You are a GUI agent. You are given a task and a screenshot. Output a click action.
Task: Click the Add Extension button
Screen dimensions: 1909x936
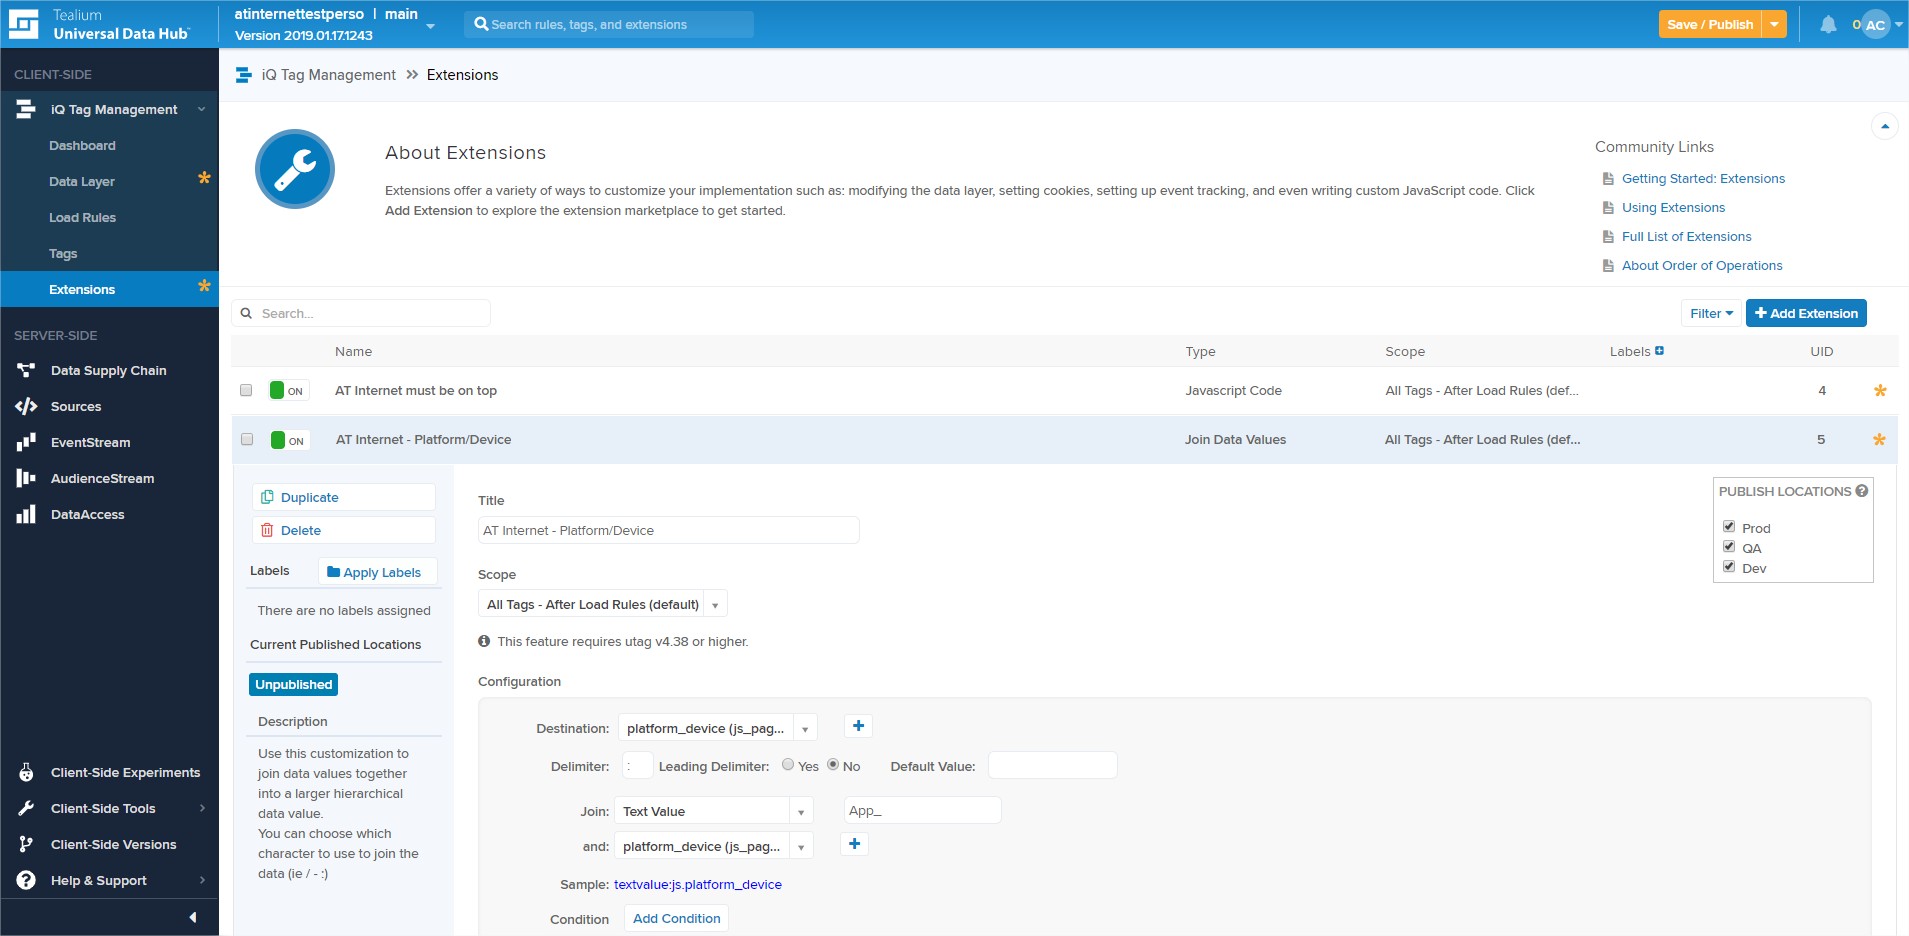pos(1806,313)
